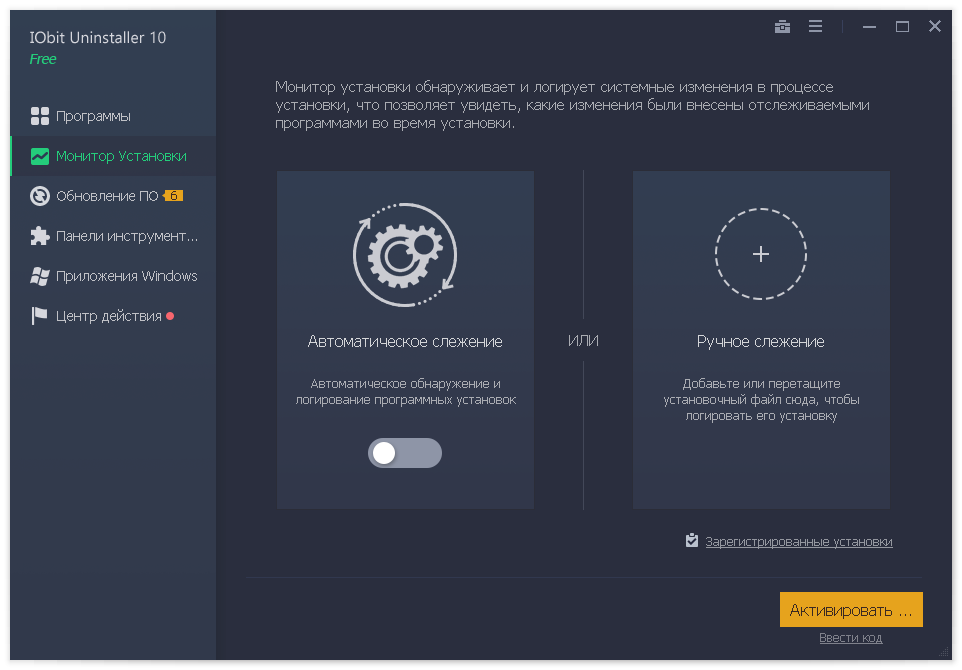The width and height of the screenshot is (962, 670).
Task: Click the Монитор установки description paragraph
Action: coord(572,105)
